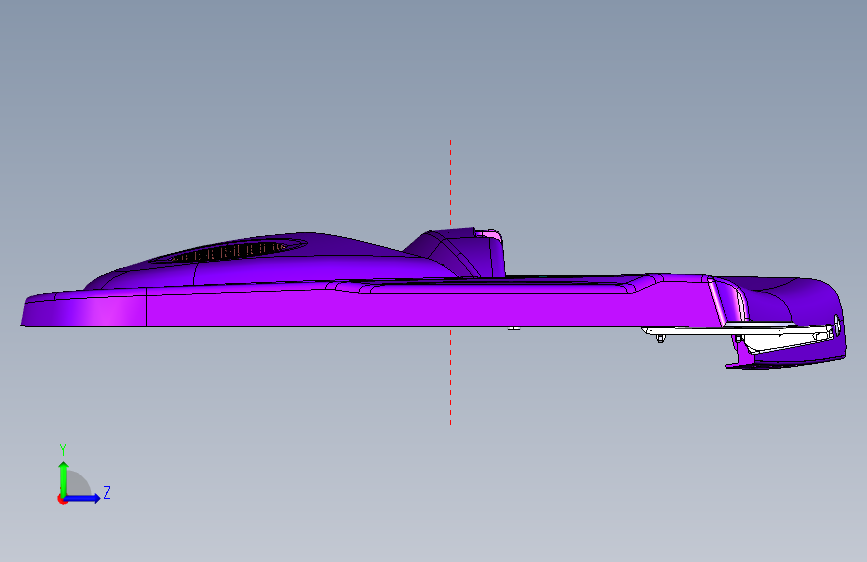This screenshot has width=867, height=562.
Task: Click the 'Y' axis label
Action: click(x=63, y=450)
